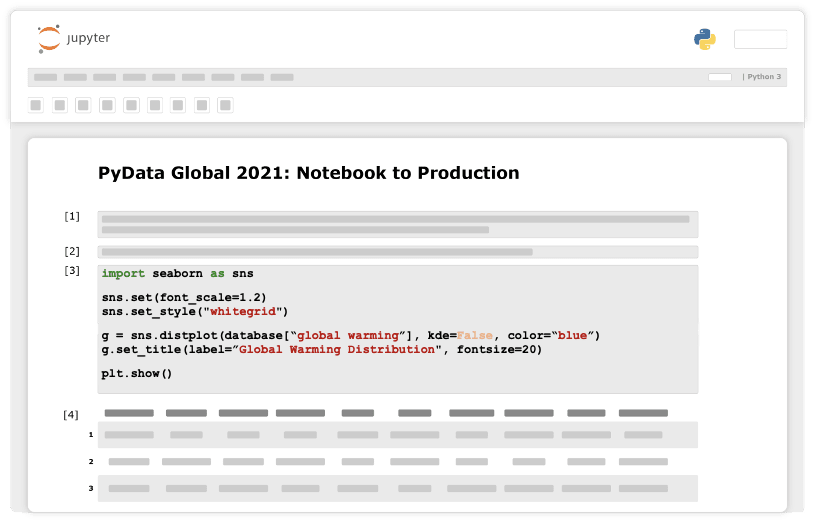Click the first column header of output table

coord(129,413)
